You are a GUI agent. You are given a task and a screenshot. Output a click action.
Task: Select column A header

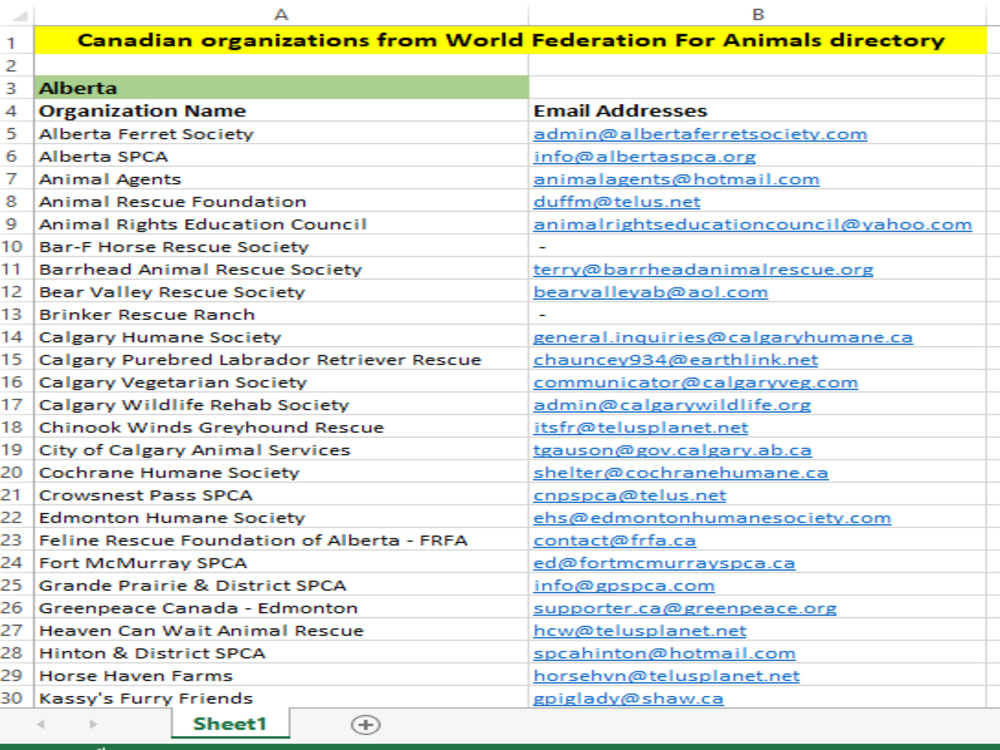(281, 14)
